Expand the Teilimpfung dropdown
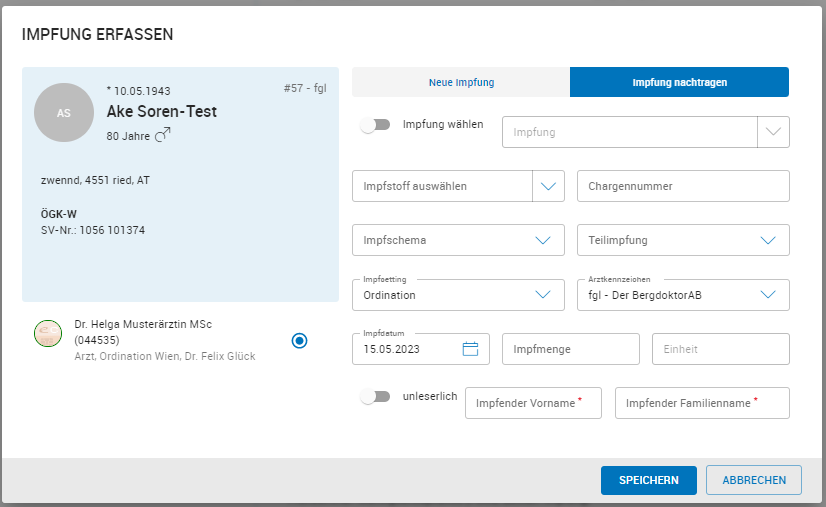 pyautogui.click(x=768, y=240)
